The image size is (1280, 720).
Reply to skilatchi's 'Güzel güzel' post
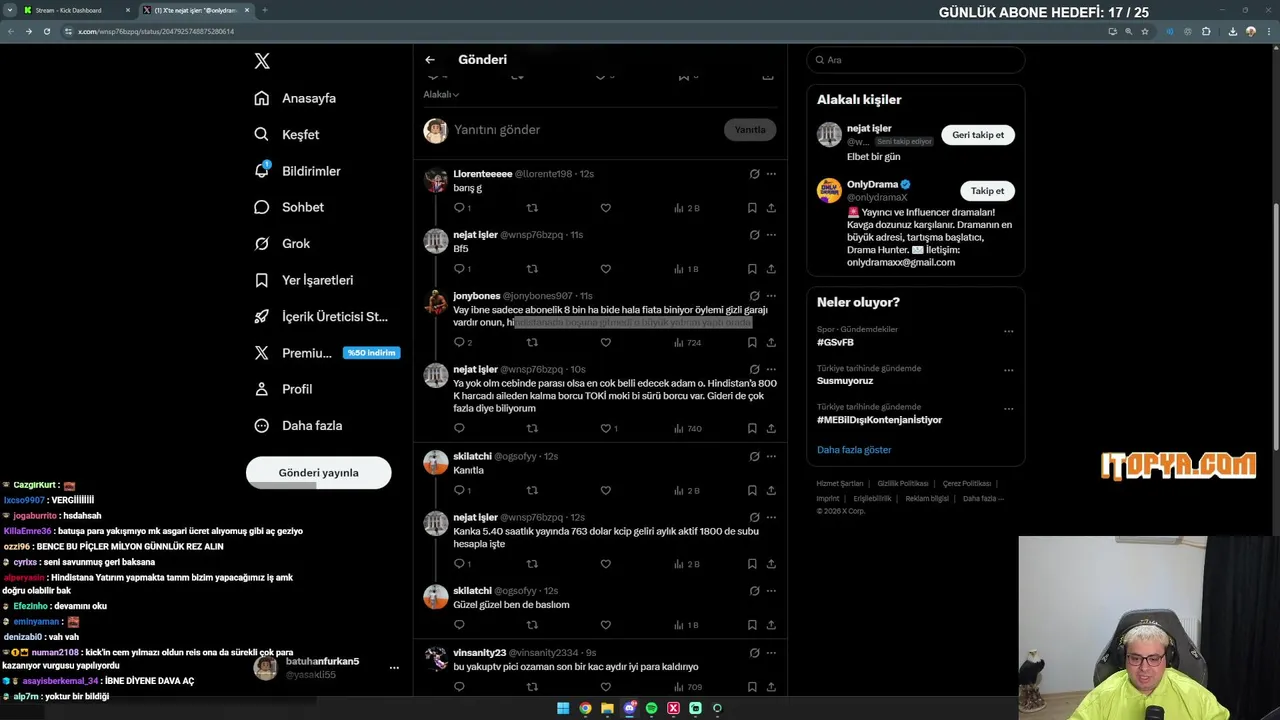459,625
